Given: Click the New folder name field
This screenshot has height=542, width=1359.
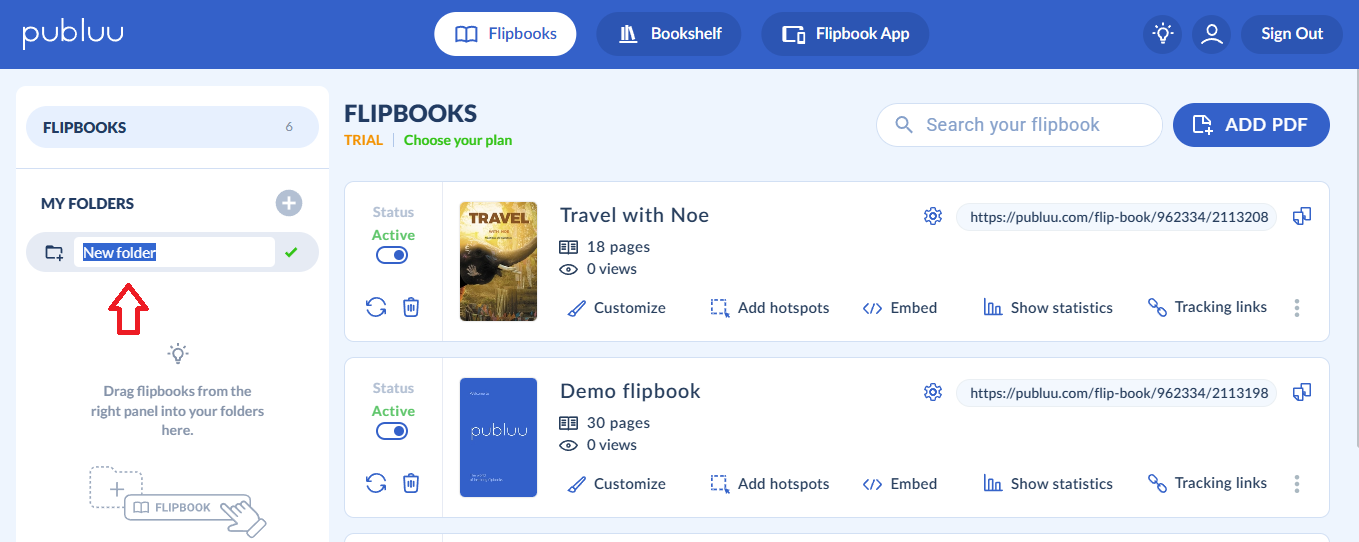Looking at the screenshot, I should [174, 253].
